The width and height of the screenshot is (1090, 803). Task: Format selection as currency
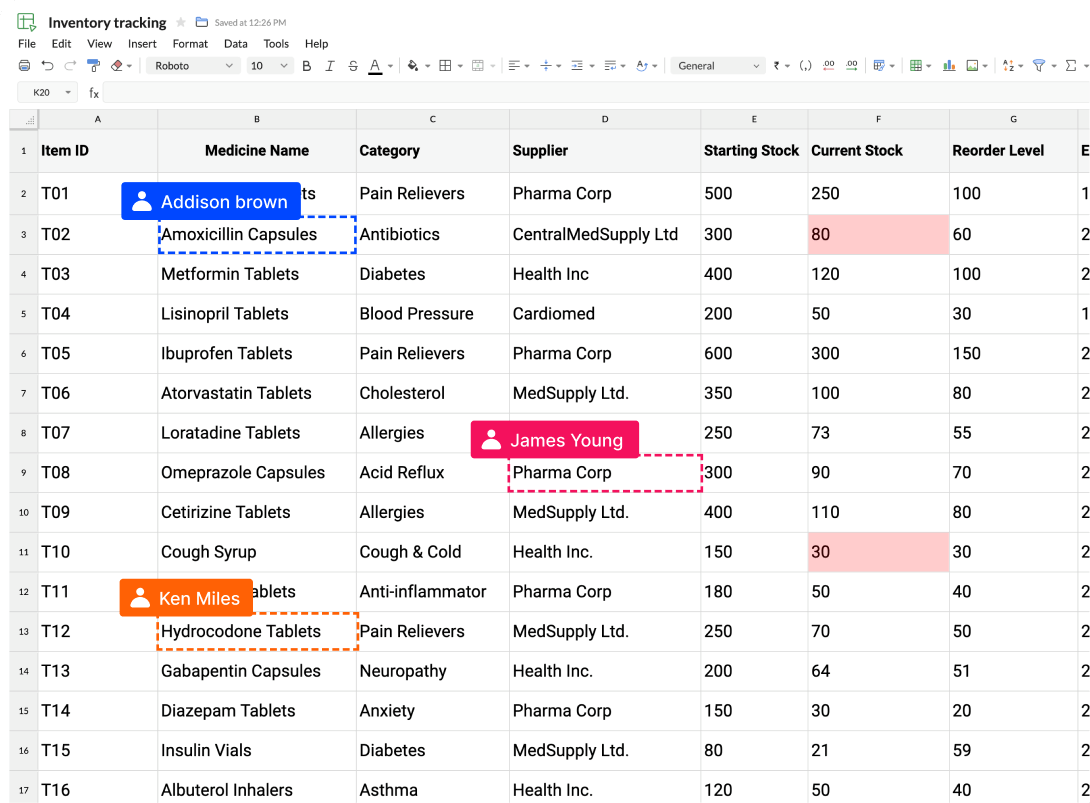pyautogui.click(x=775, y=65)
